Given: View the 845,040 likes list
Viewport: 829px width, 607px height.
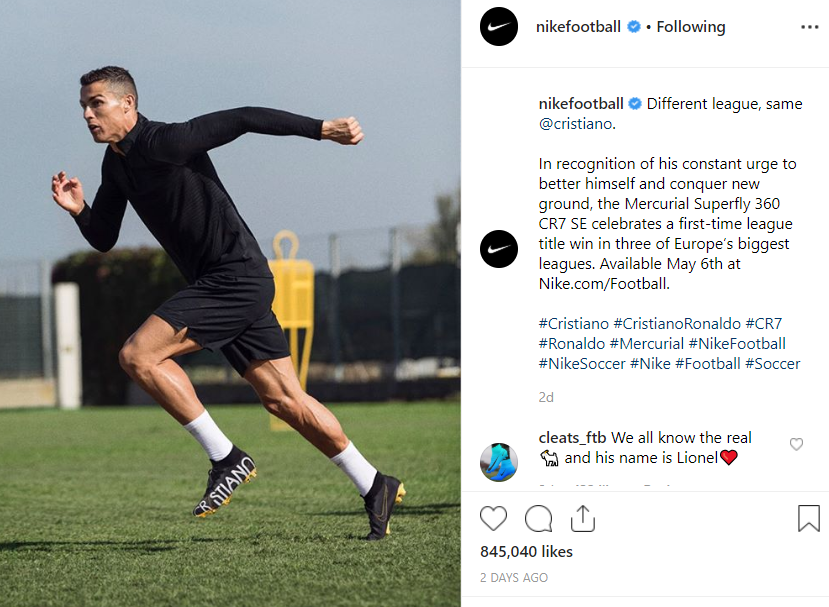Looking at the screenshot, I should click(x=526, y=551).
